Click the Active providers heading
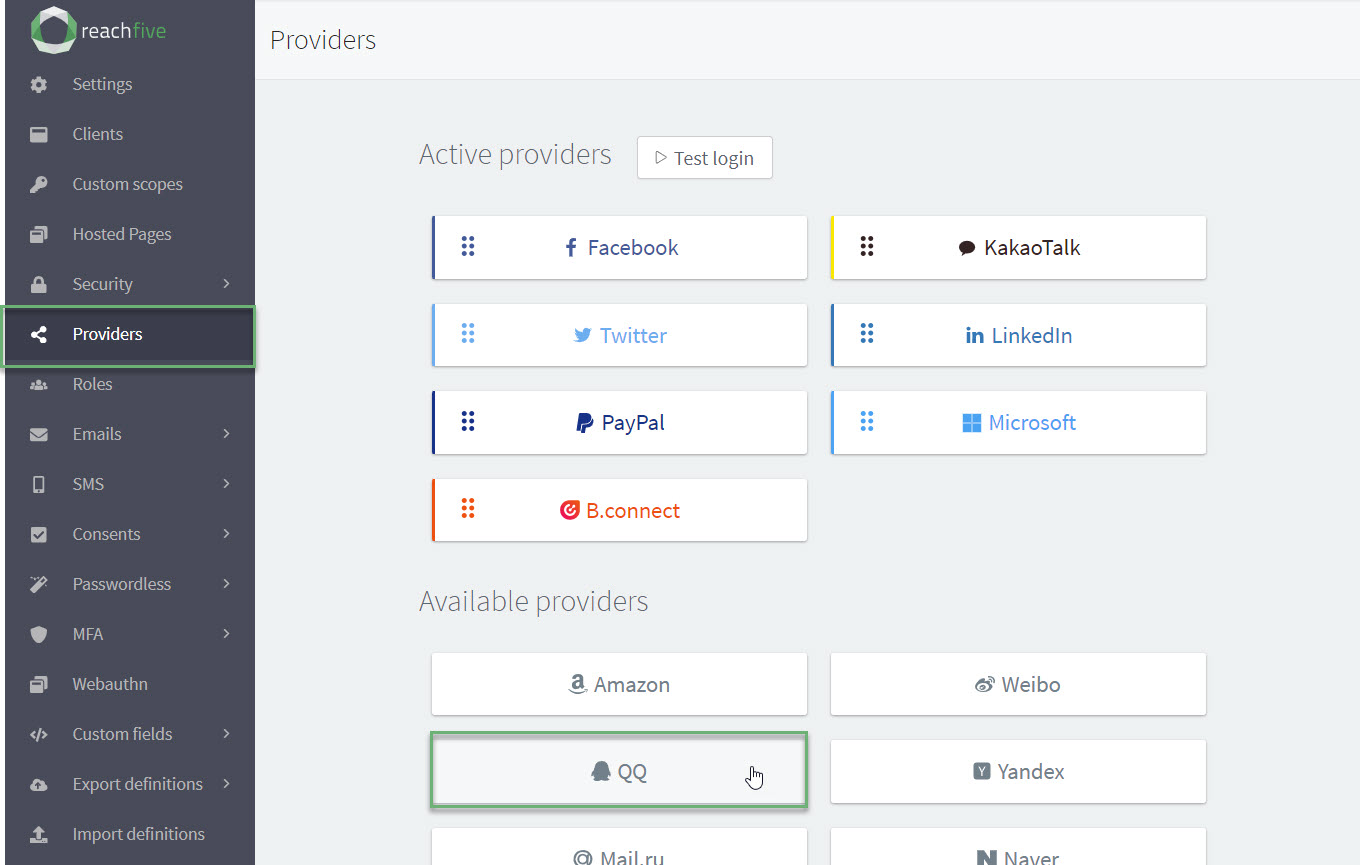Screen dimensions: 1360x865 [x=515, y=154]
